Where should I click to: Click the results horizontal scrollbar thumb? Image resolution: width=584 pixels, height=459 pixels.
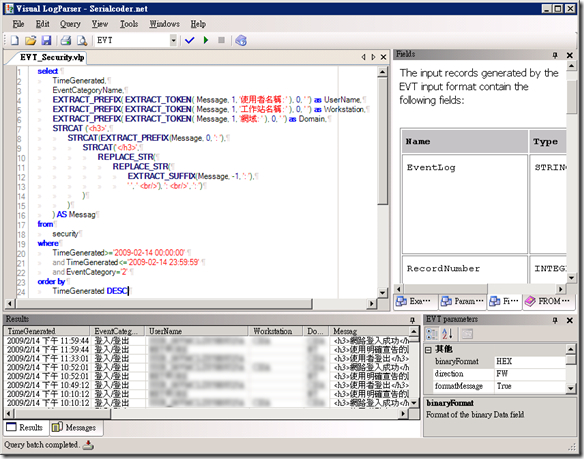click(63, 413)
